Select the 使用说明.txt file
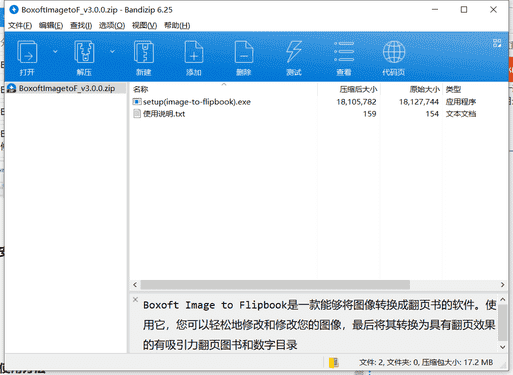The height and width of the screenshot is (375, 513). pyautogui.click(x=164, y=114)
